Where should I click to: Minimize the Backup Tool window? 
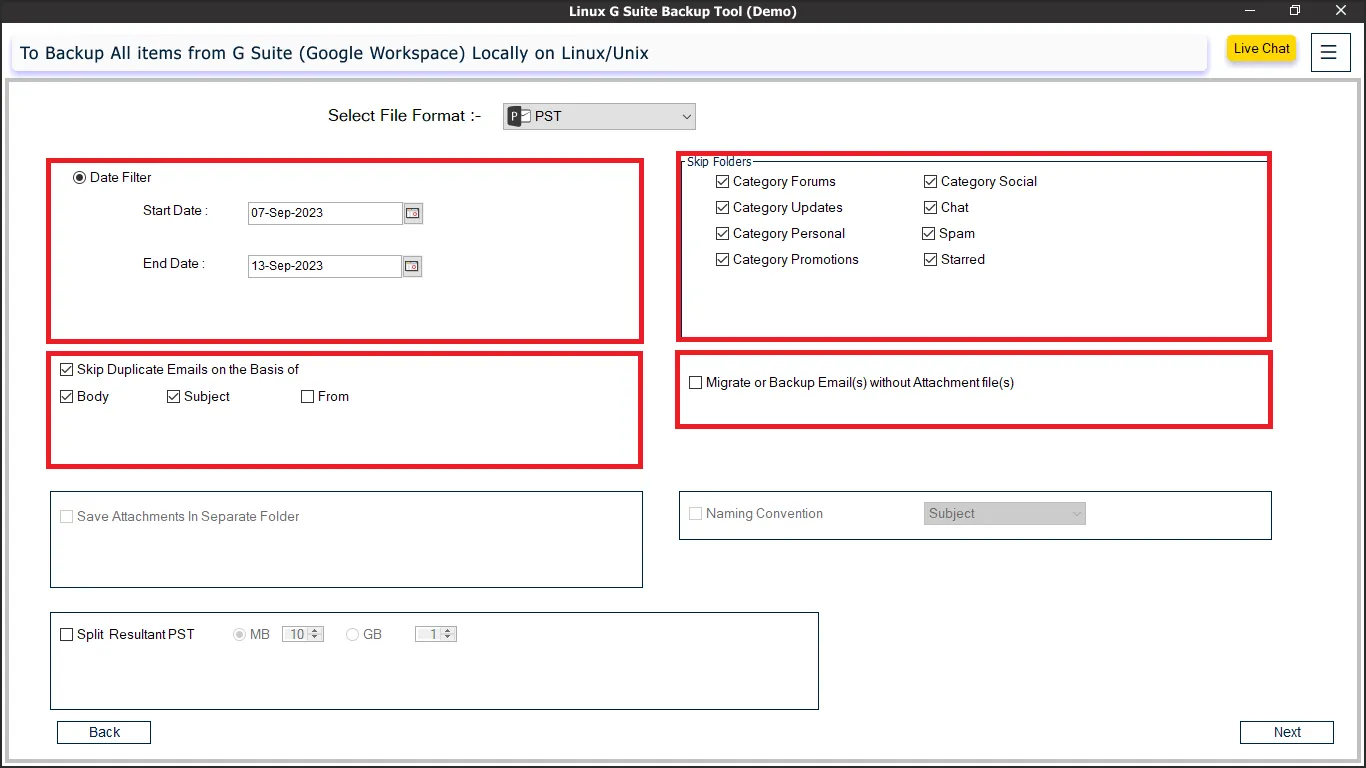point(1250,11)
